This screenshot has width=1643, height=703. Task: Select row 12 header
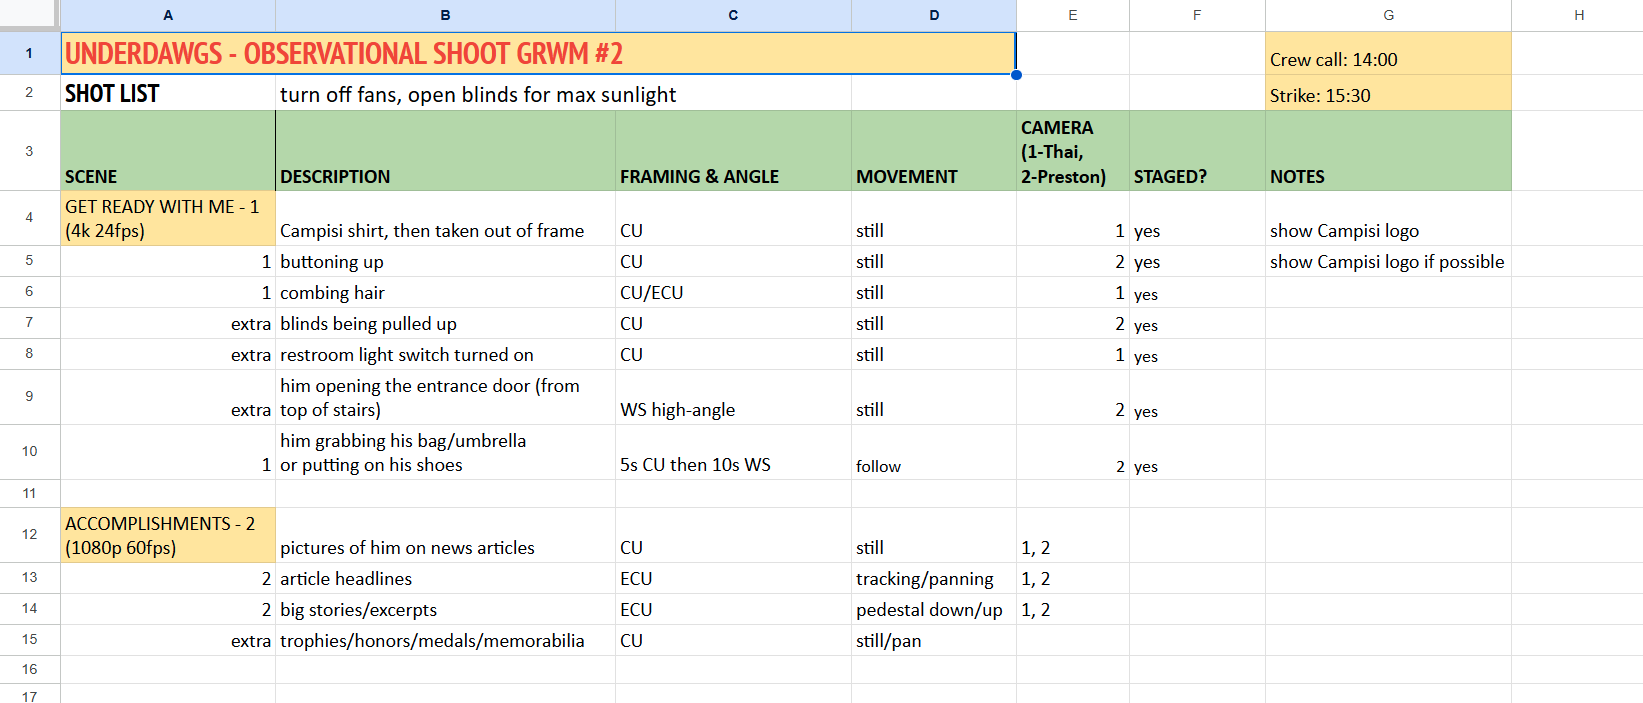[30, 535]
